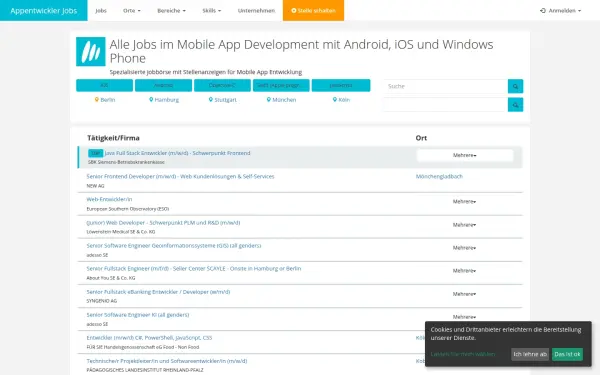600x375 pixels.
Task: Expand Mehrere dropdown for Web-Entwickler/in row
Action: (x=465, y=202)
